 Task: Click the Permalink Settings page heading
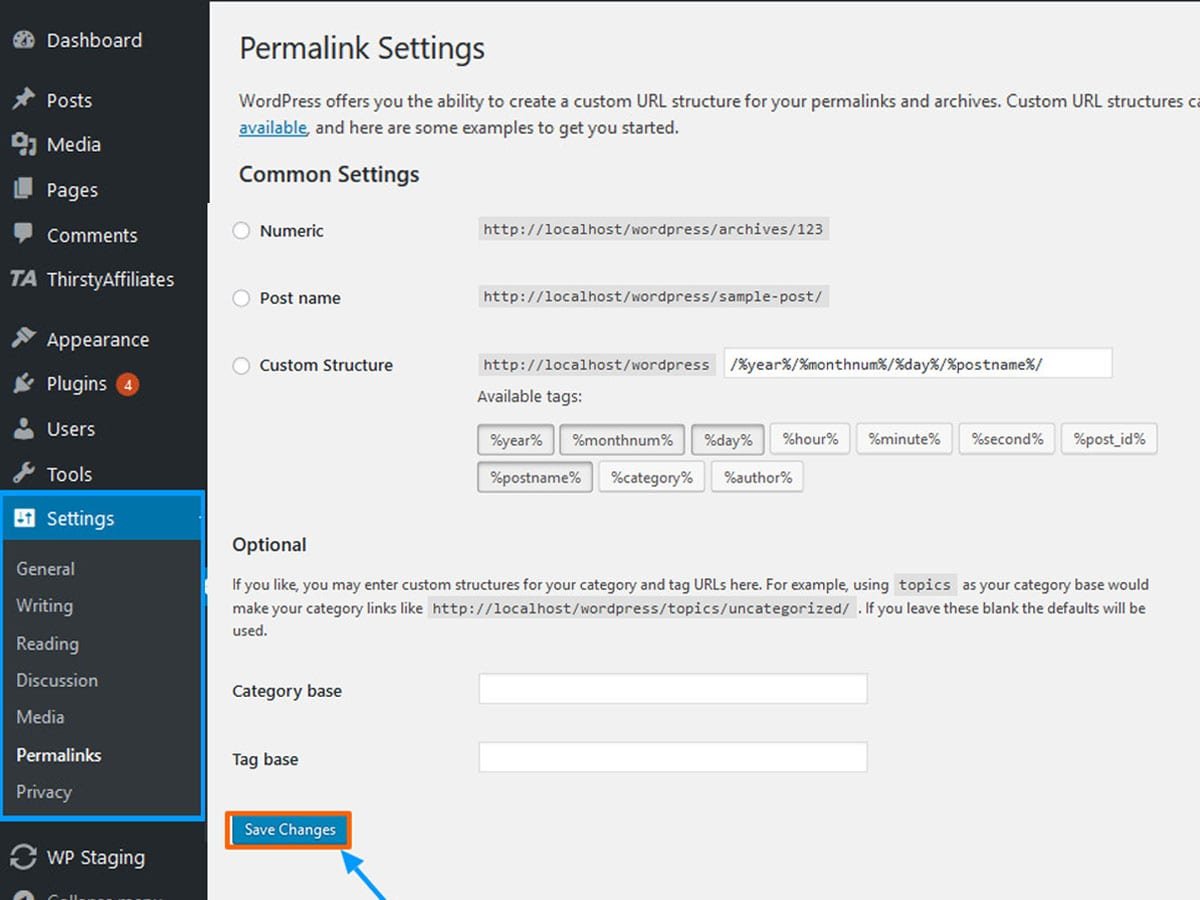coord(362,49)
